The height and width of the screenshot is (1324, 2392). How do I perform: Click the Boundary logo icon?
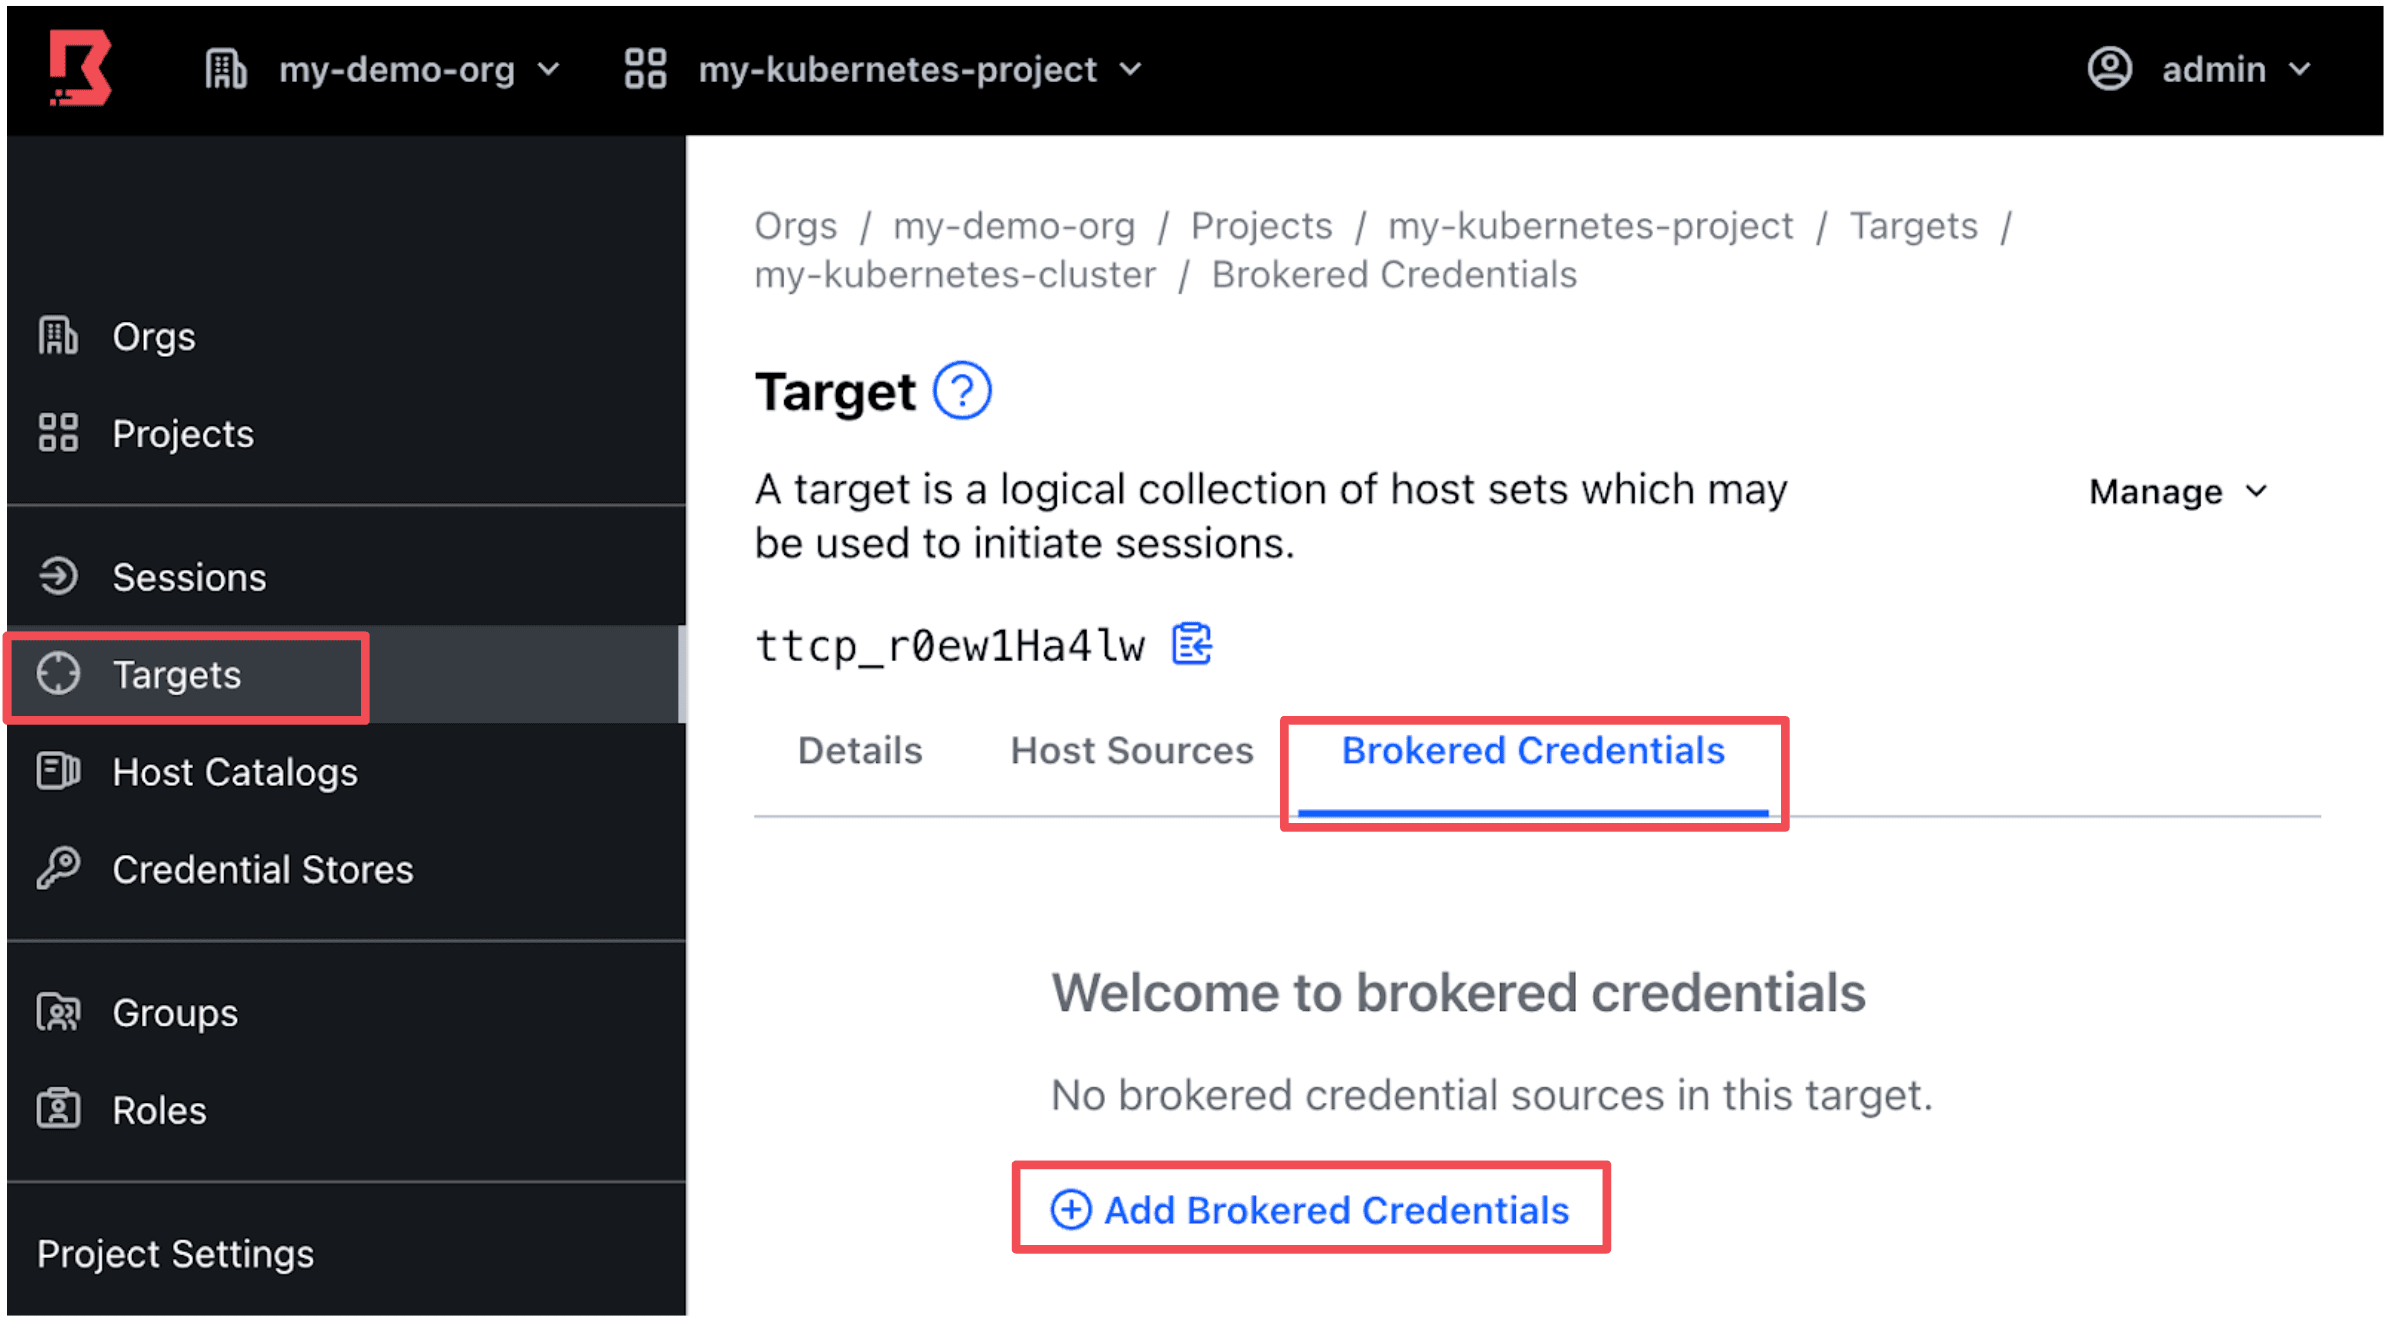(x=80, y=68)
